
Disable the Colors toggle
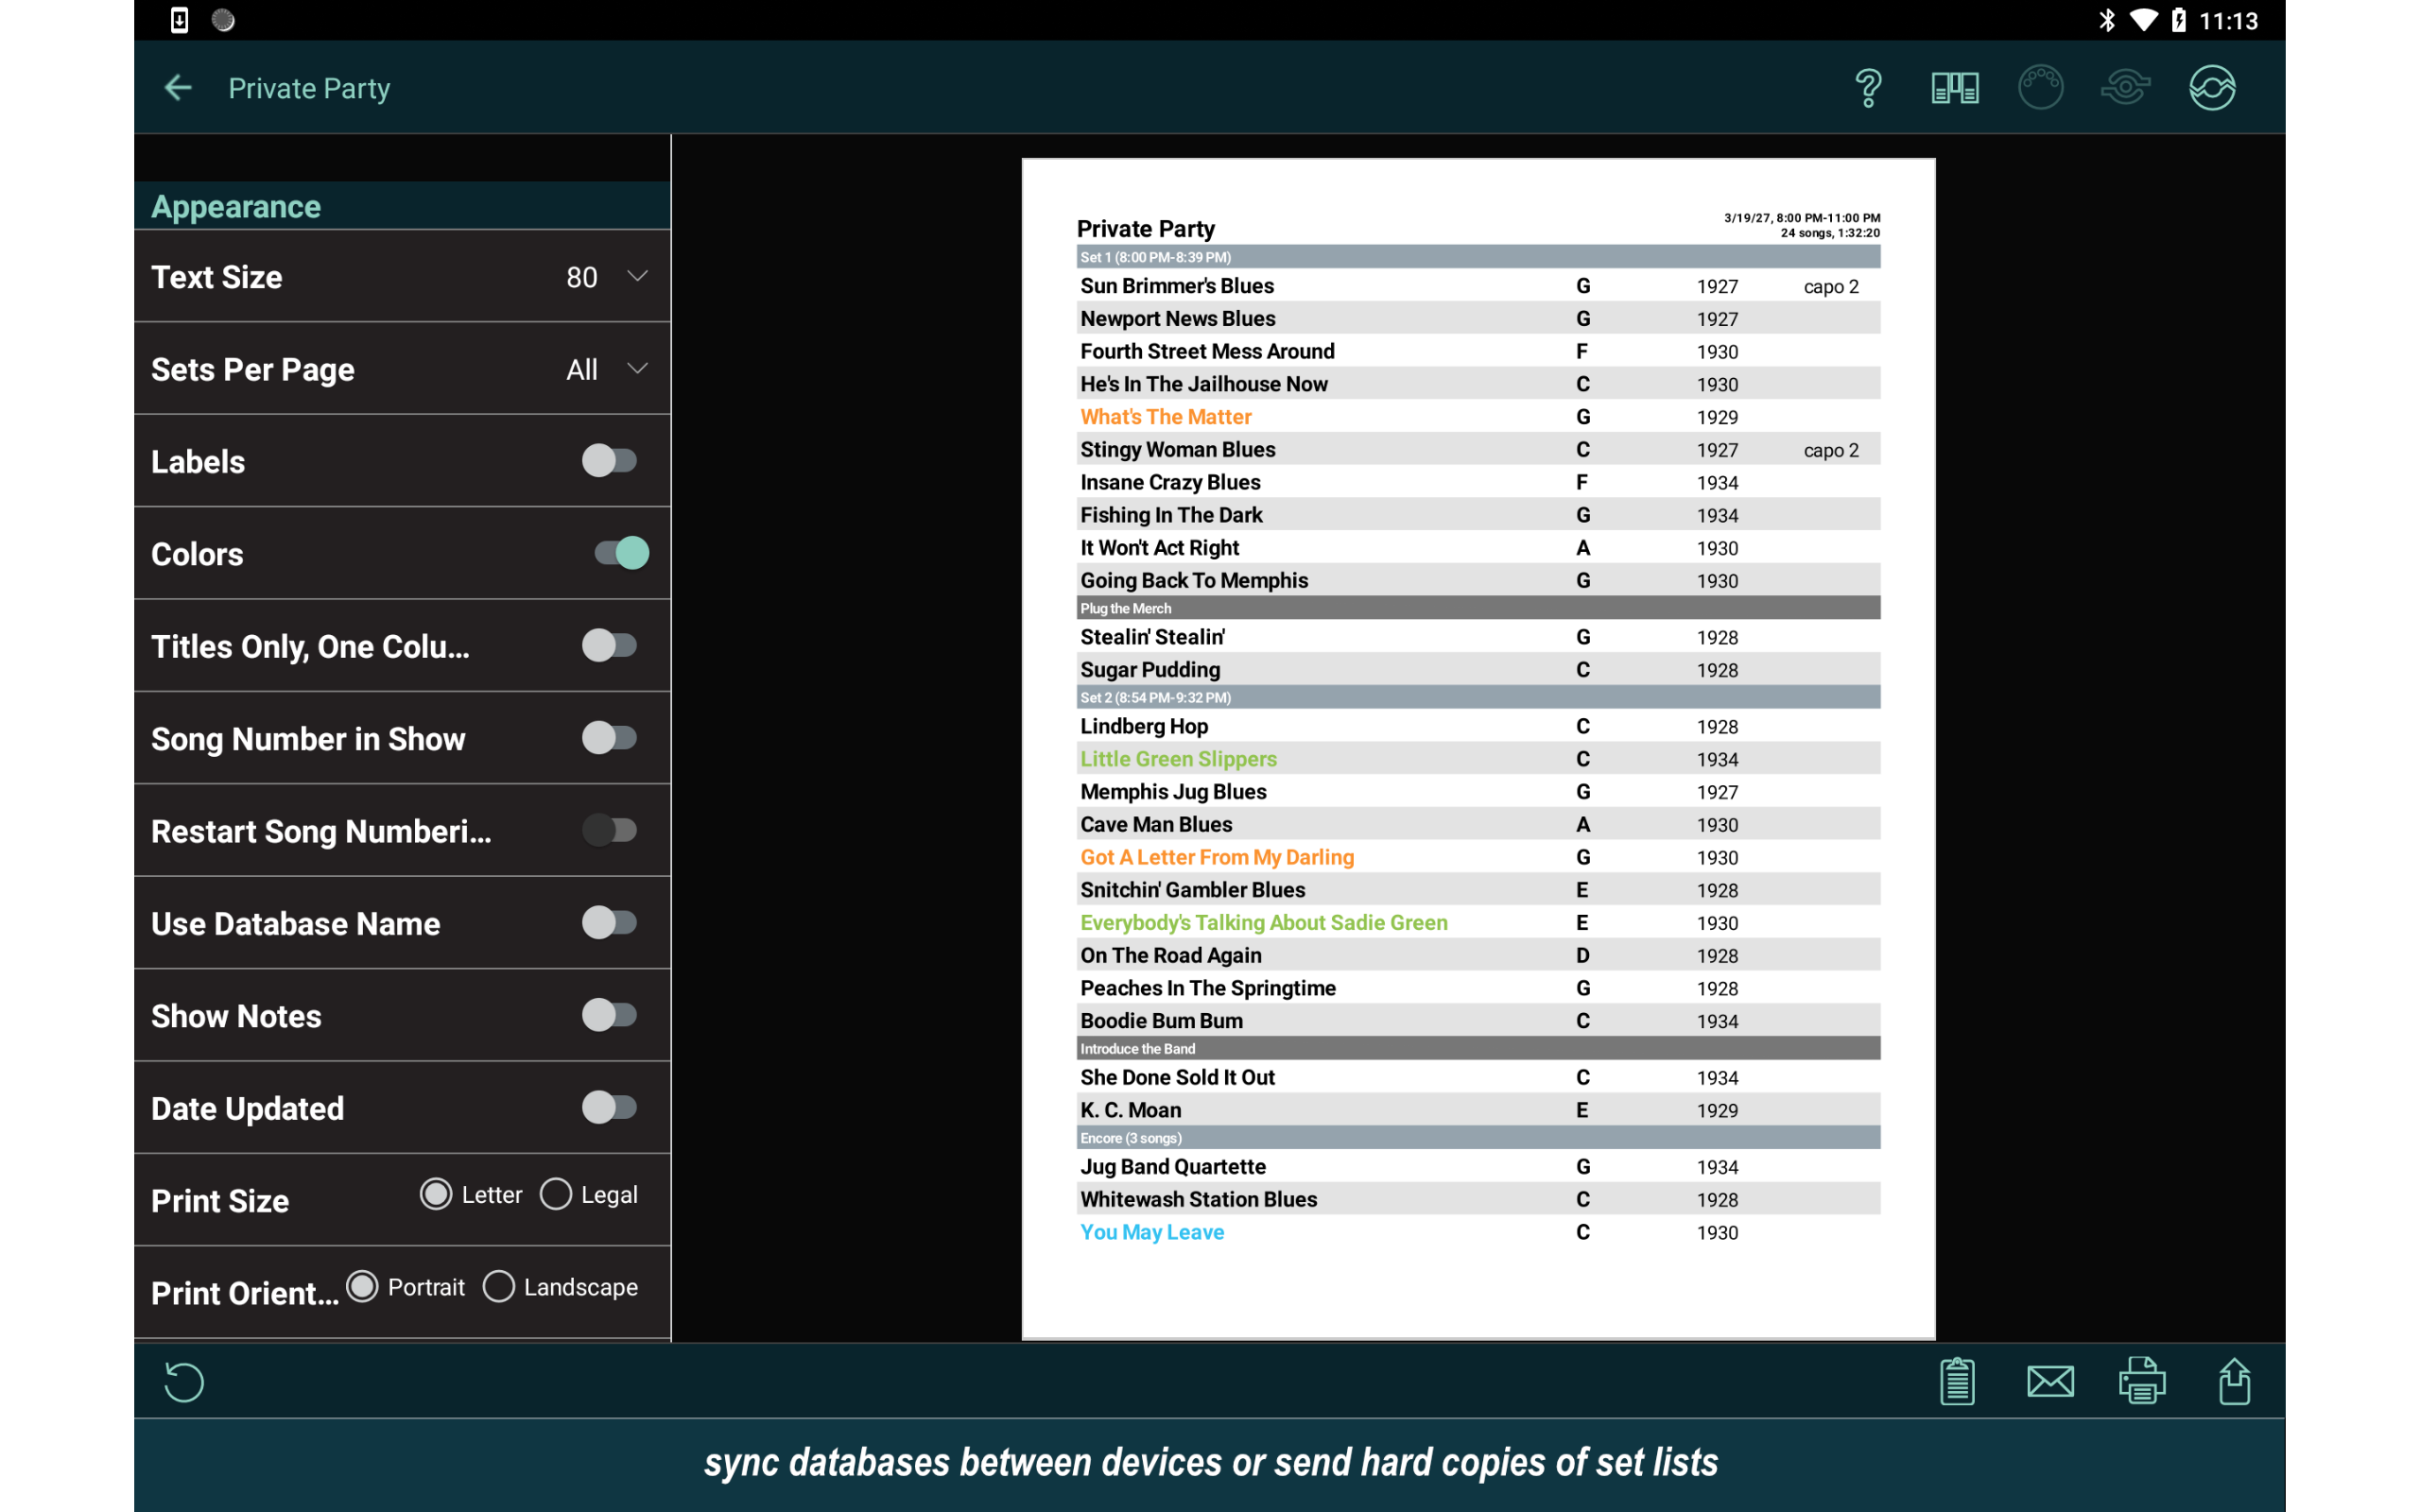[x=621, y=553]
